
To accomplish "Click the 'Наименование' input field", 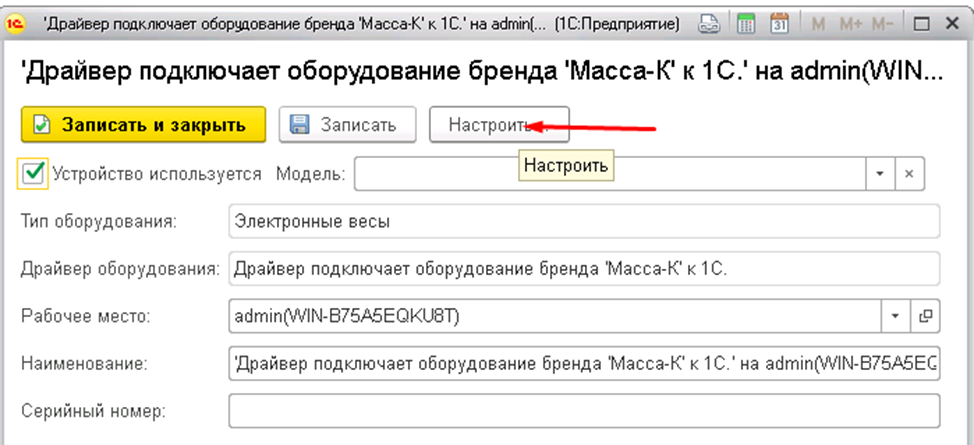I will point(584,363).
